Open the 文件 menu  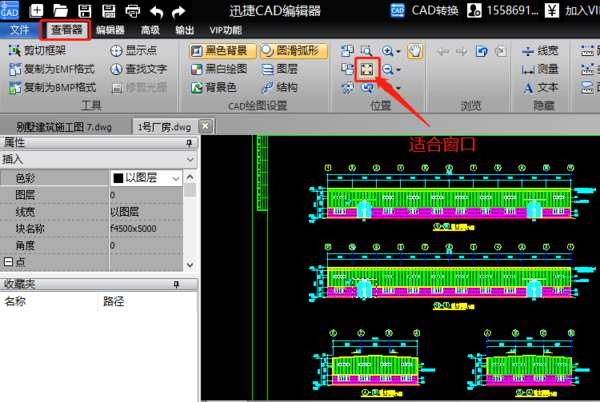click(x=20, y=30)
